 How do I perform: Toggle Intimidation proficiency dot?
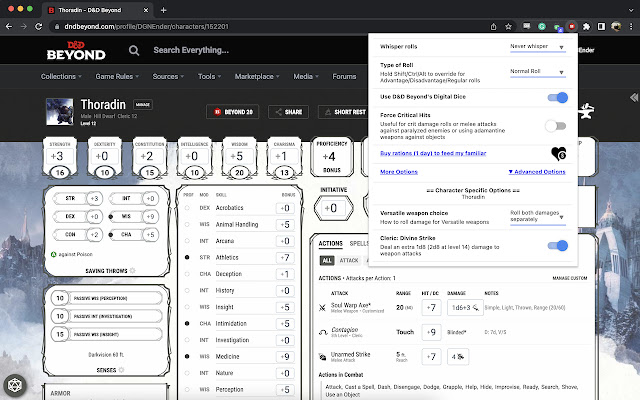[187, 323]
